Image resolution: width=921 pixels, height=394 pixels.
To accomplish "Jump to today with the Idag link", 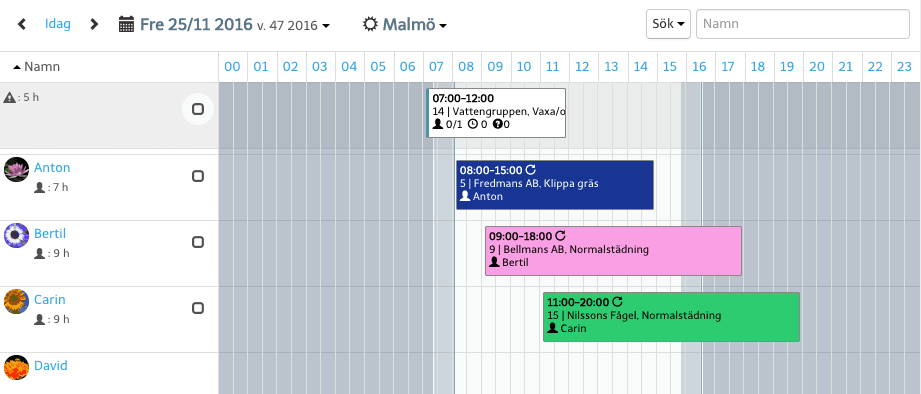I will [x=58, y=24].
